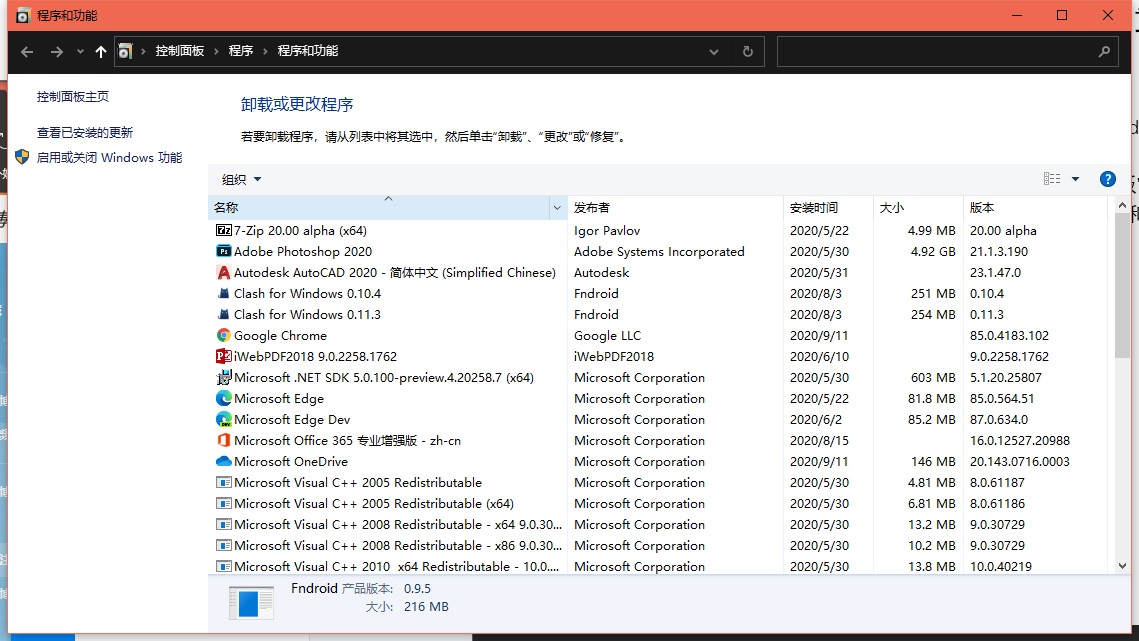Sort by the 名称 column header
This screenshot has height=641, width=1139.
(x=379, y=208)
